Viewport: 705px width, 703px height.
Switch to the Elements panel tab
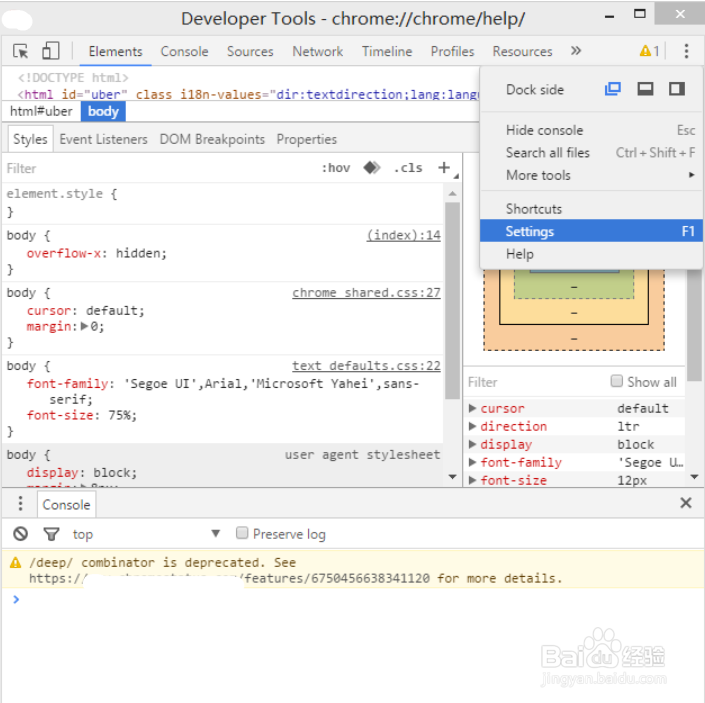tap(116, 51)
